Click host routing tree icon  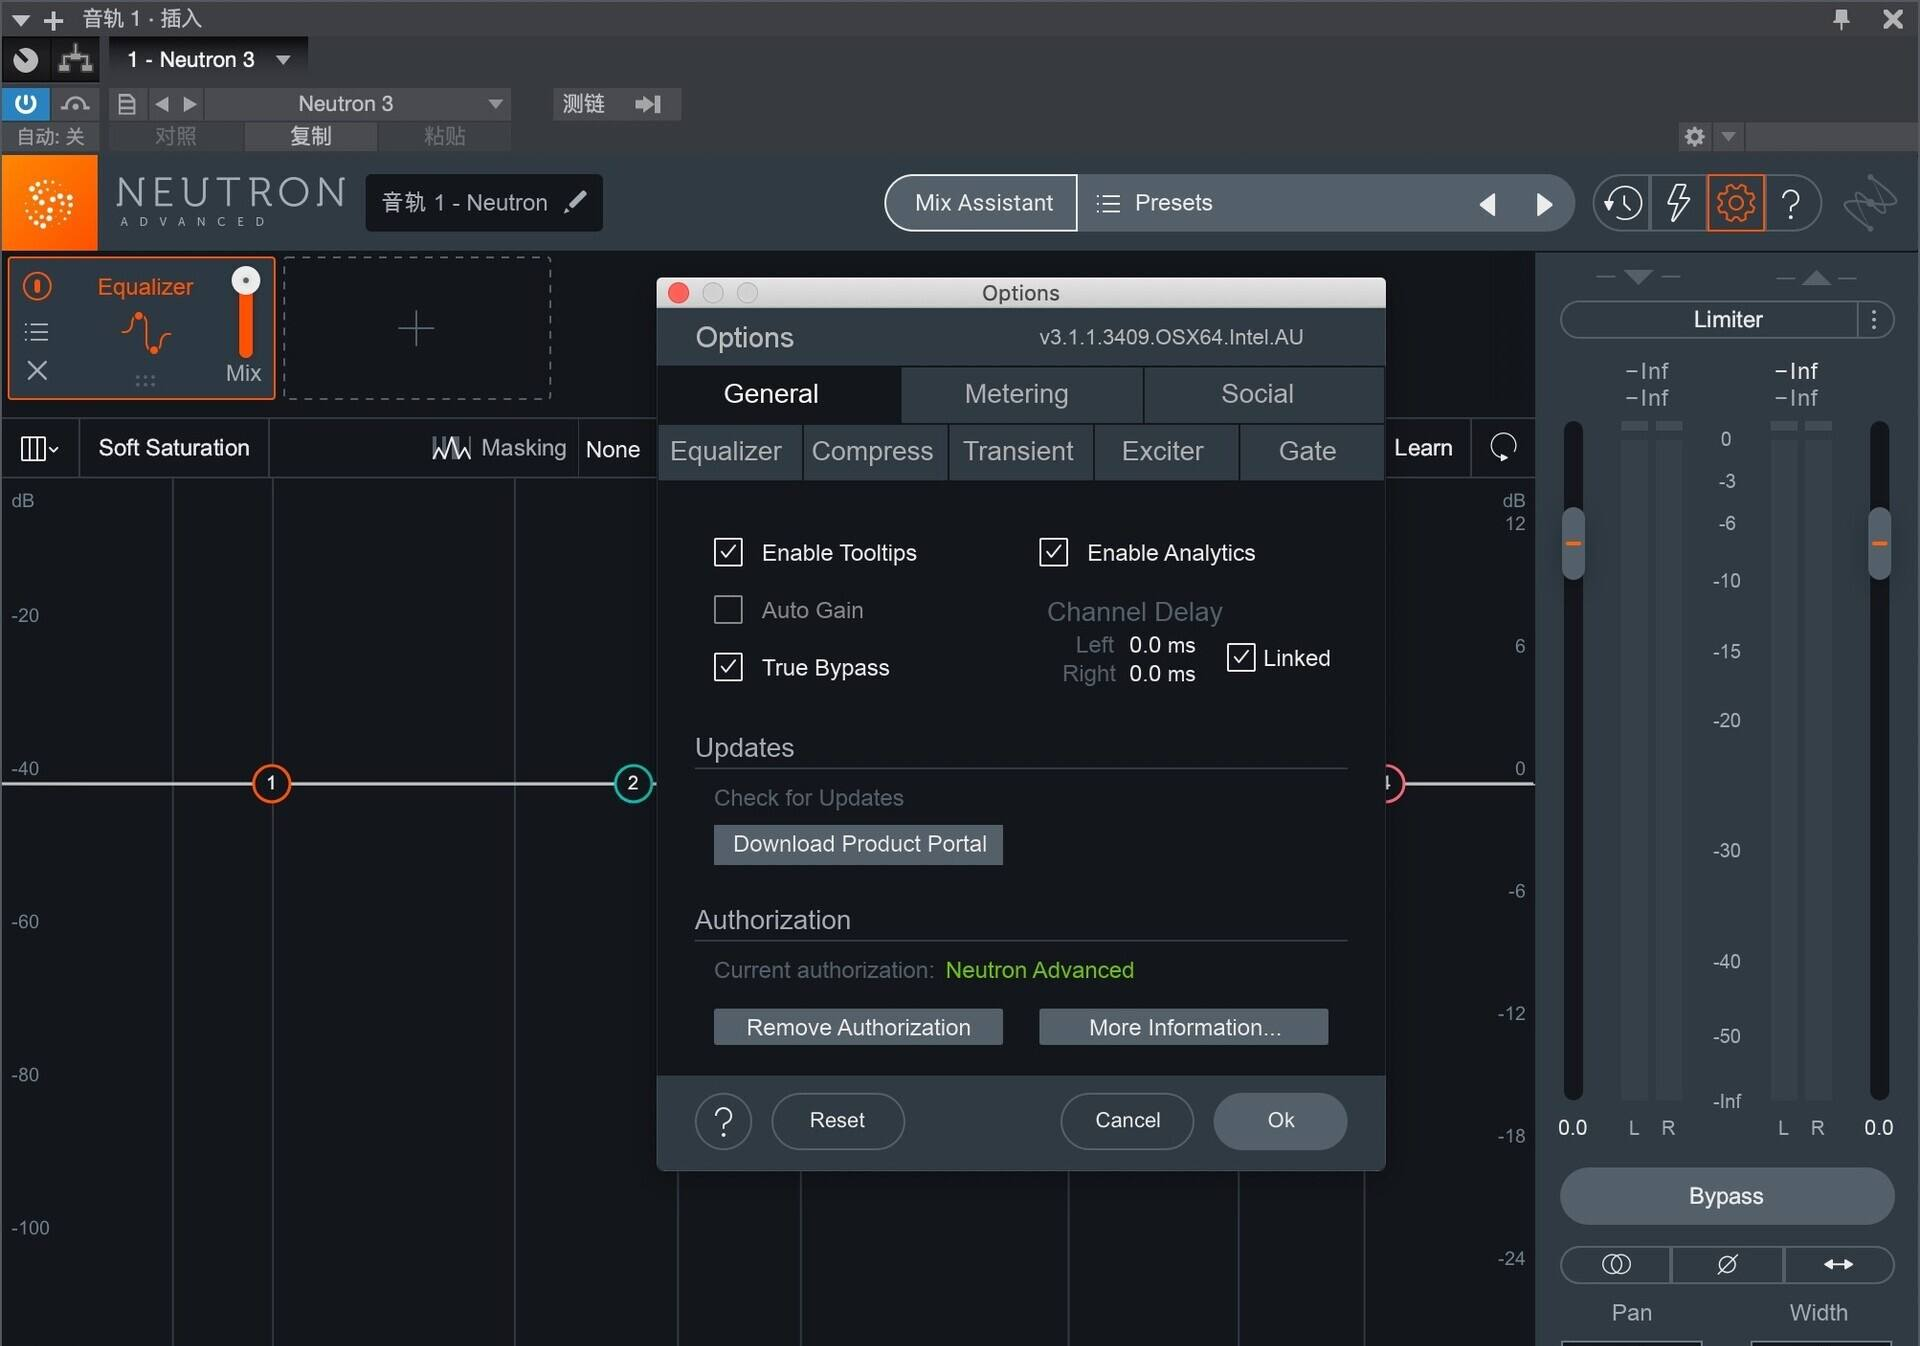click(x=75, y=60)
